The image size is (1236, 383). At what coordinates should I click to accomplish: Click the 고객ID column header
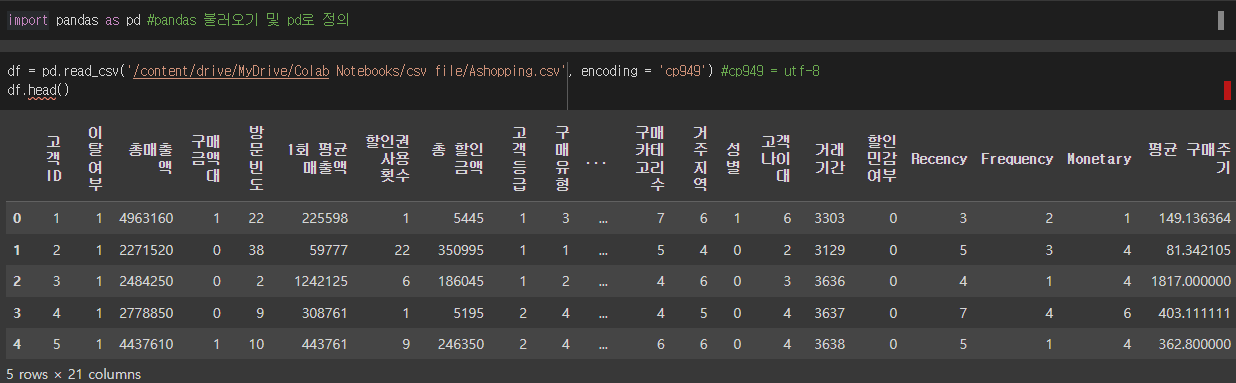tap(53, 159)
